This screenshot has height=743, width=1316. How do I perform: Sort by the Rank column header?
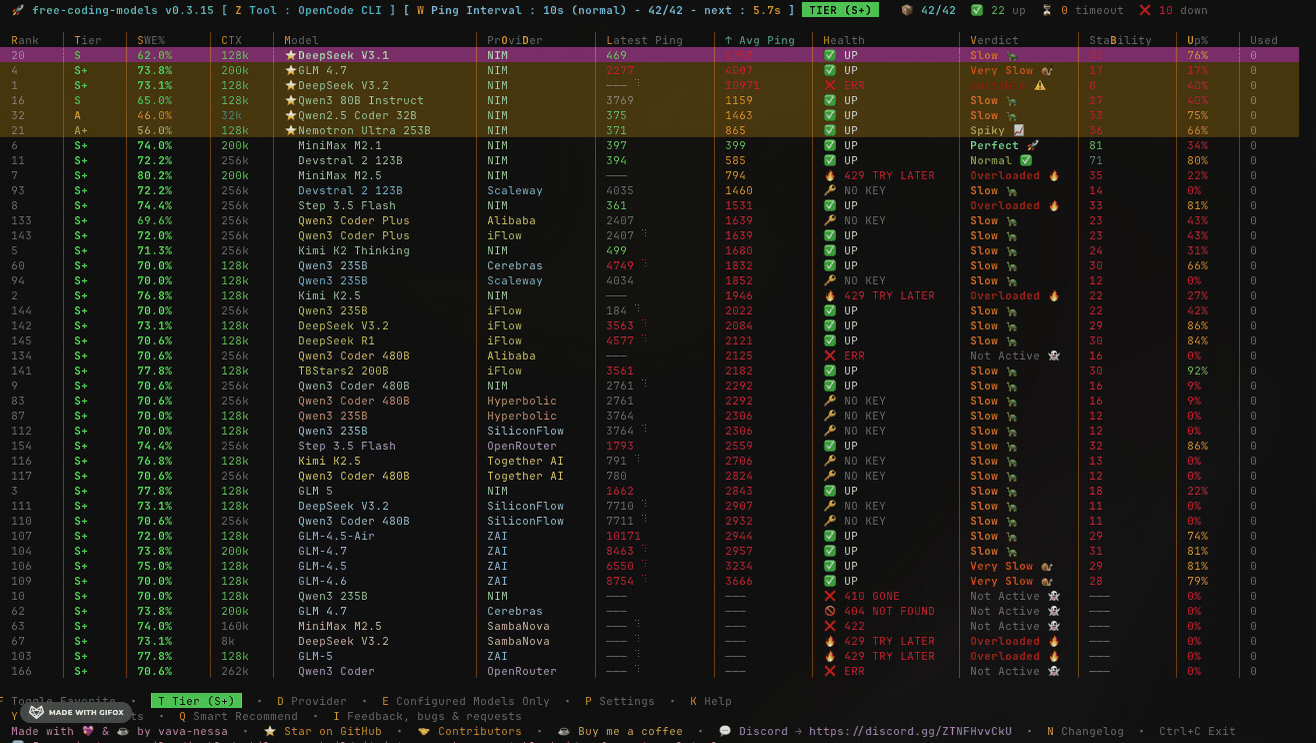[x=25, y=40]
